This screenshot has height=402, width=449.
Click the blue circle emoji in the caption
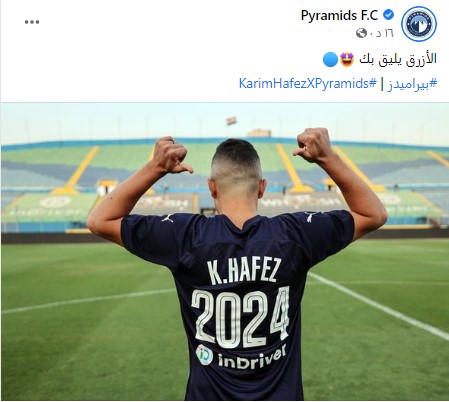[330, 60]
